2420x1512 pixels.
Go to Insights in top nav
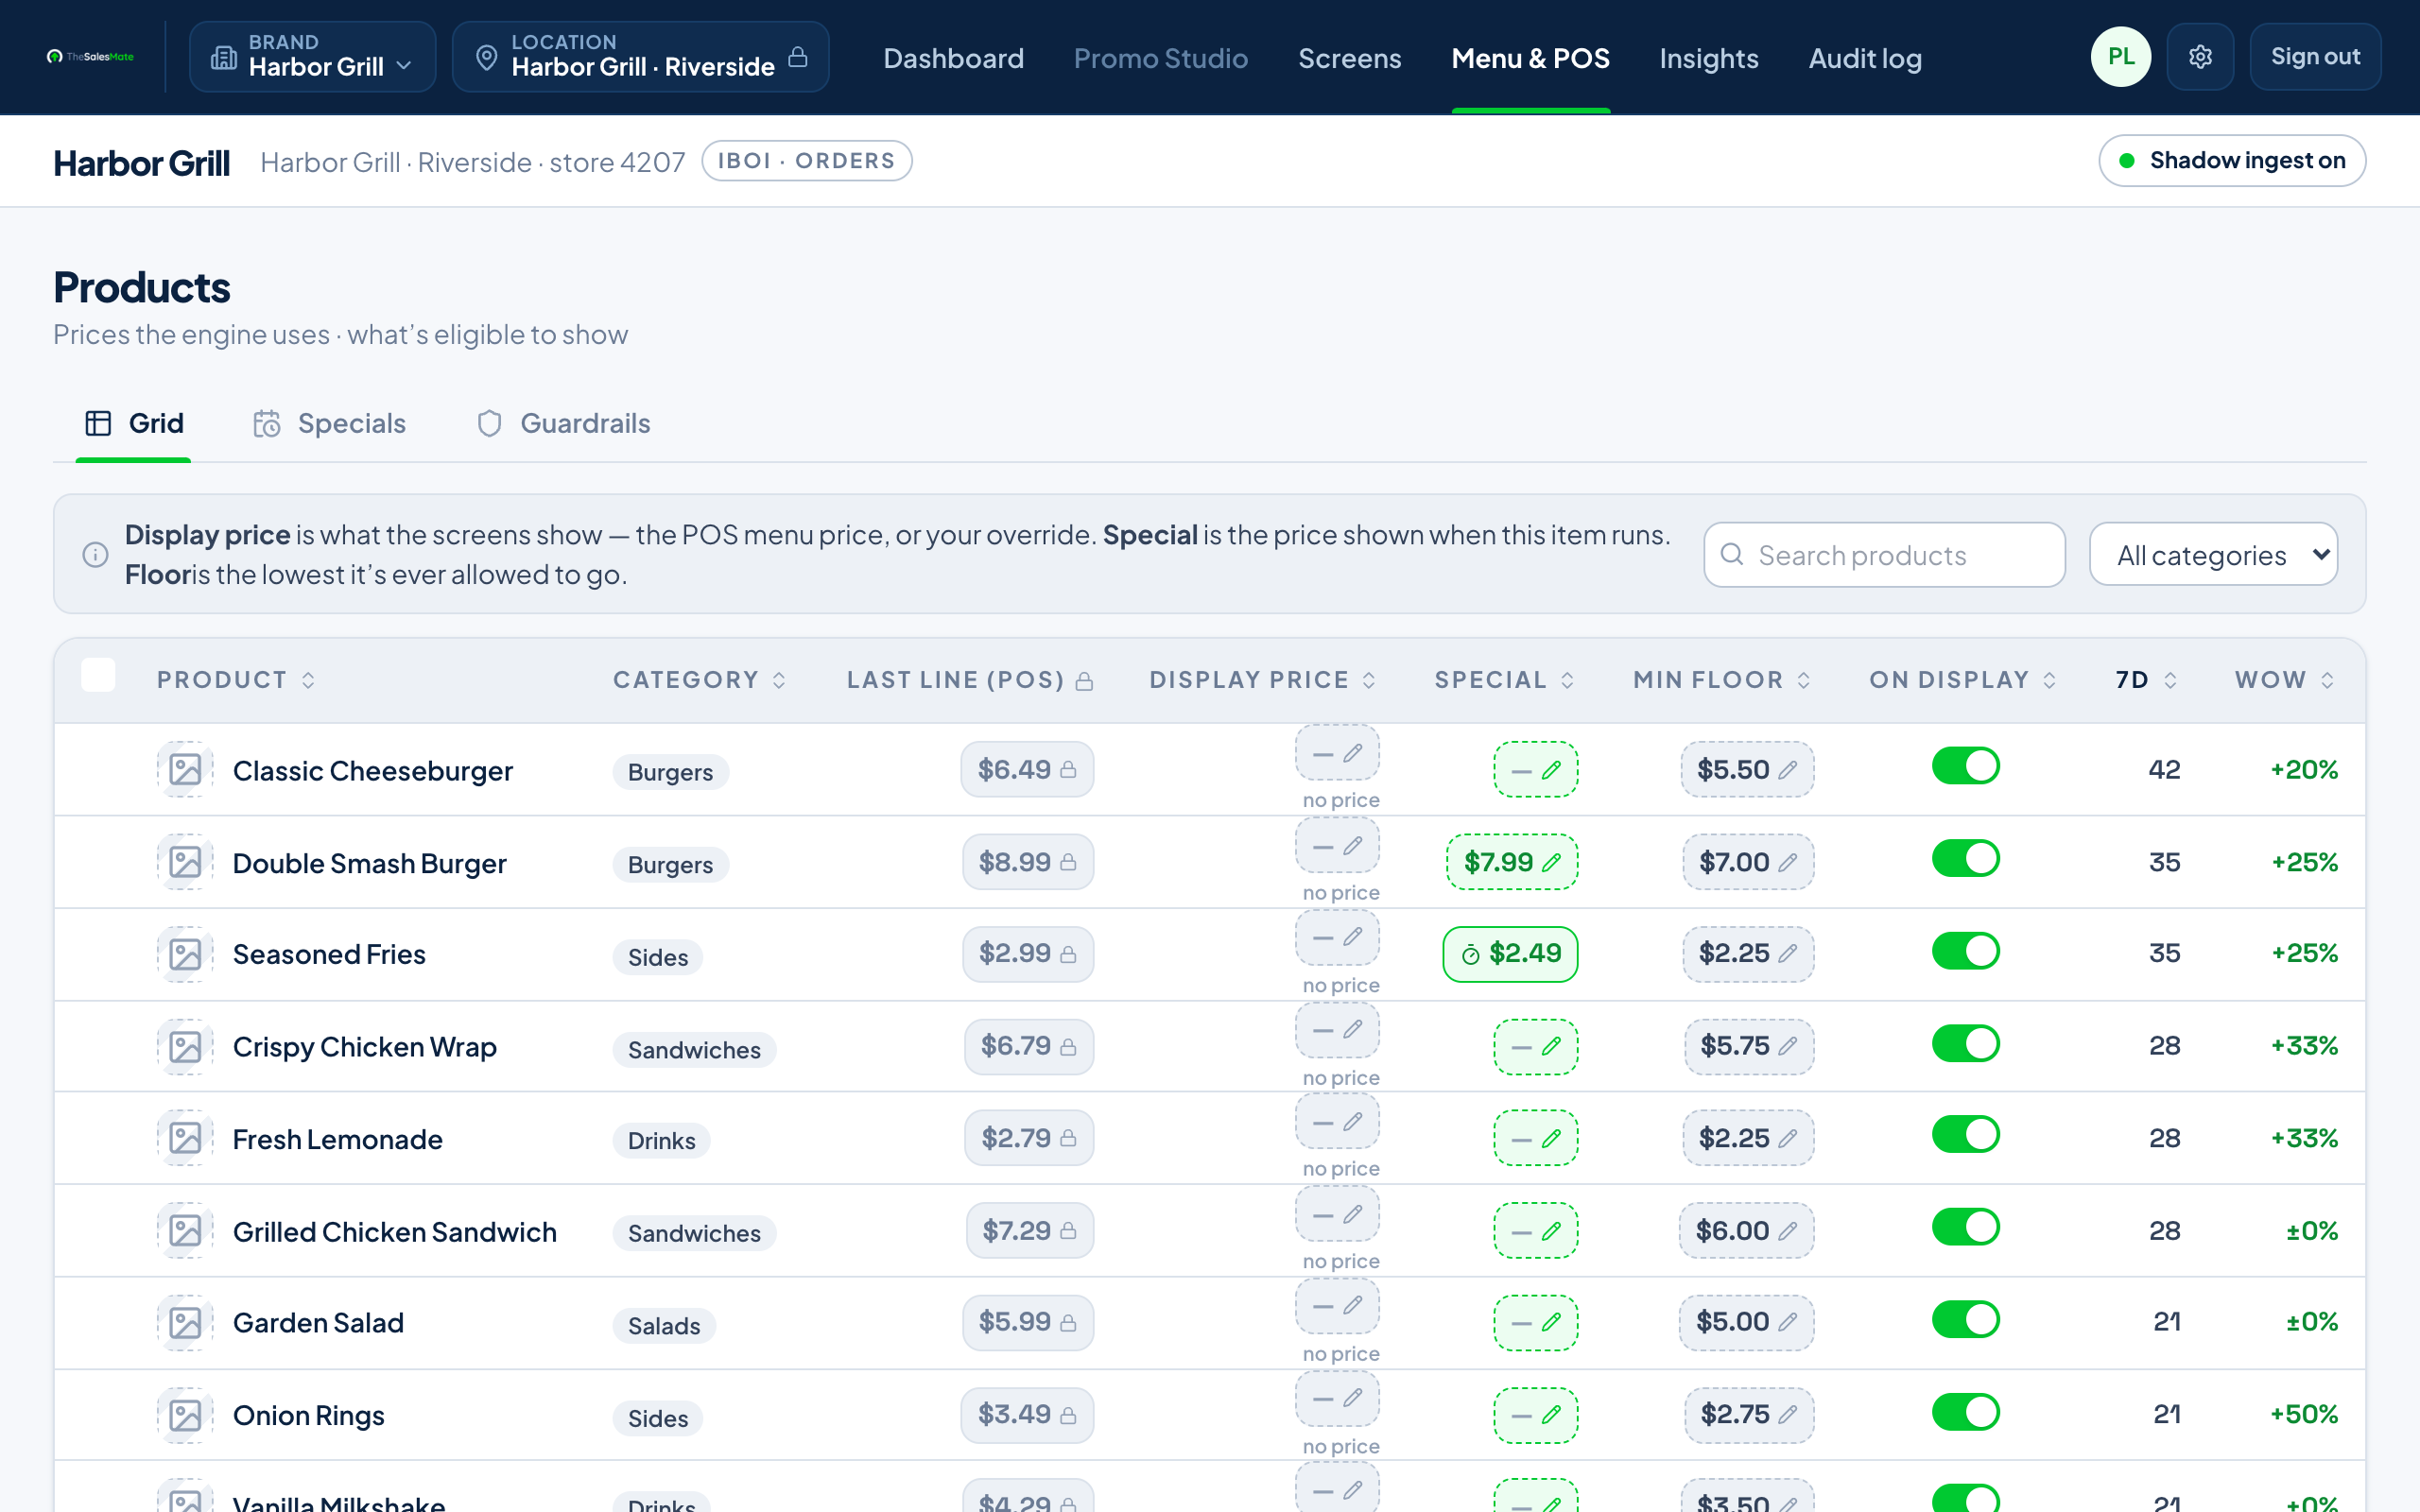point(1708,58)
